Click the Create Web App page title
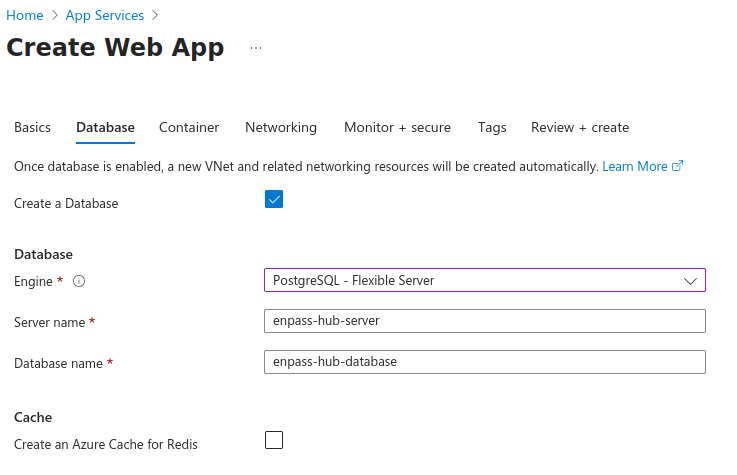 pos(115,48)
